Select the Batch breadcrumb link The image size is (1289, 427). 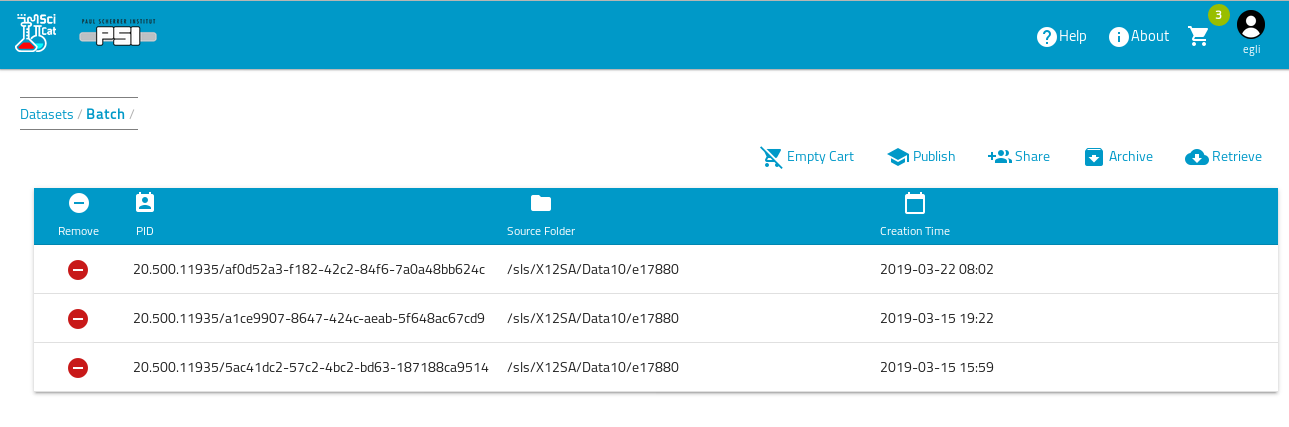[x=105, y=114]
